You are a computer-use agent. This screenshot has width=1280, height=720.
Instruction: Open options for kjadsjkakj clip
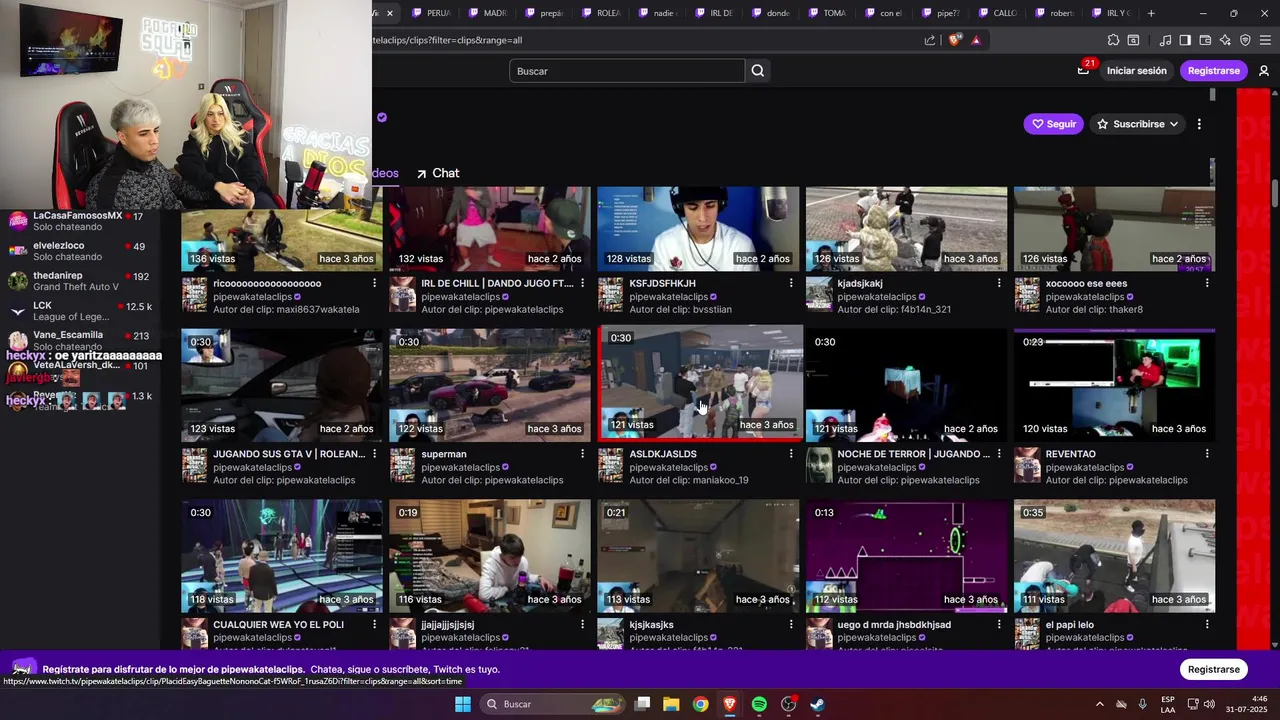click(x=999, y=283)
